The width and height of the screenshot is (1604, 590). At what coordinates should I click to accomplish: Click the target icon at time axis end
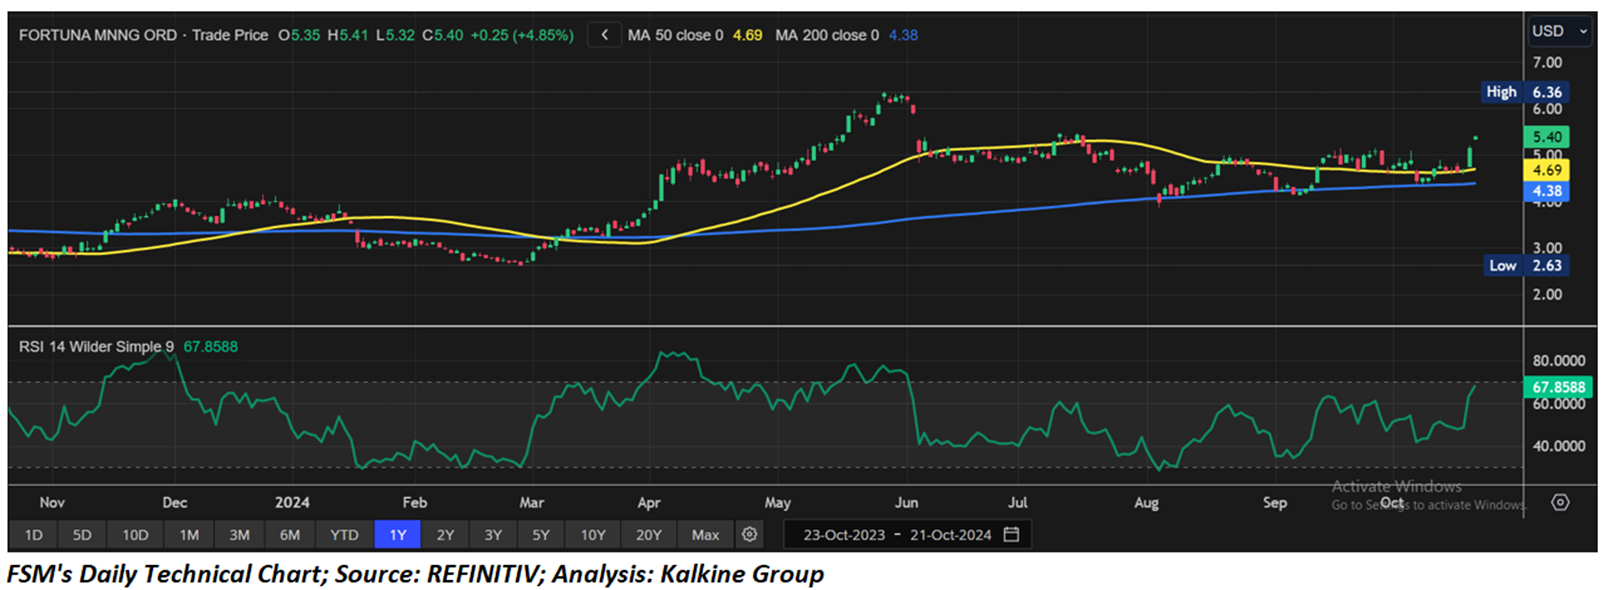pos(1560,502)
